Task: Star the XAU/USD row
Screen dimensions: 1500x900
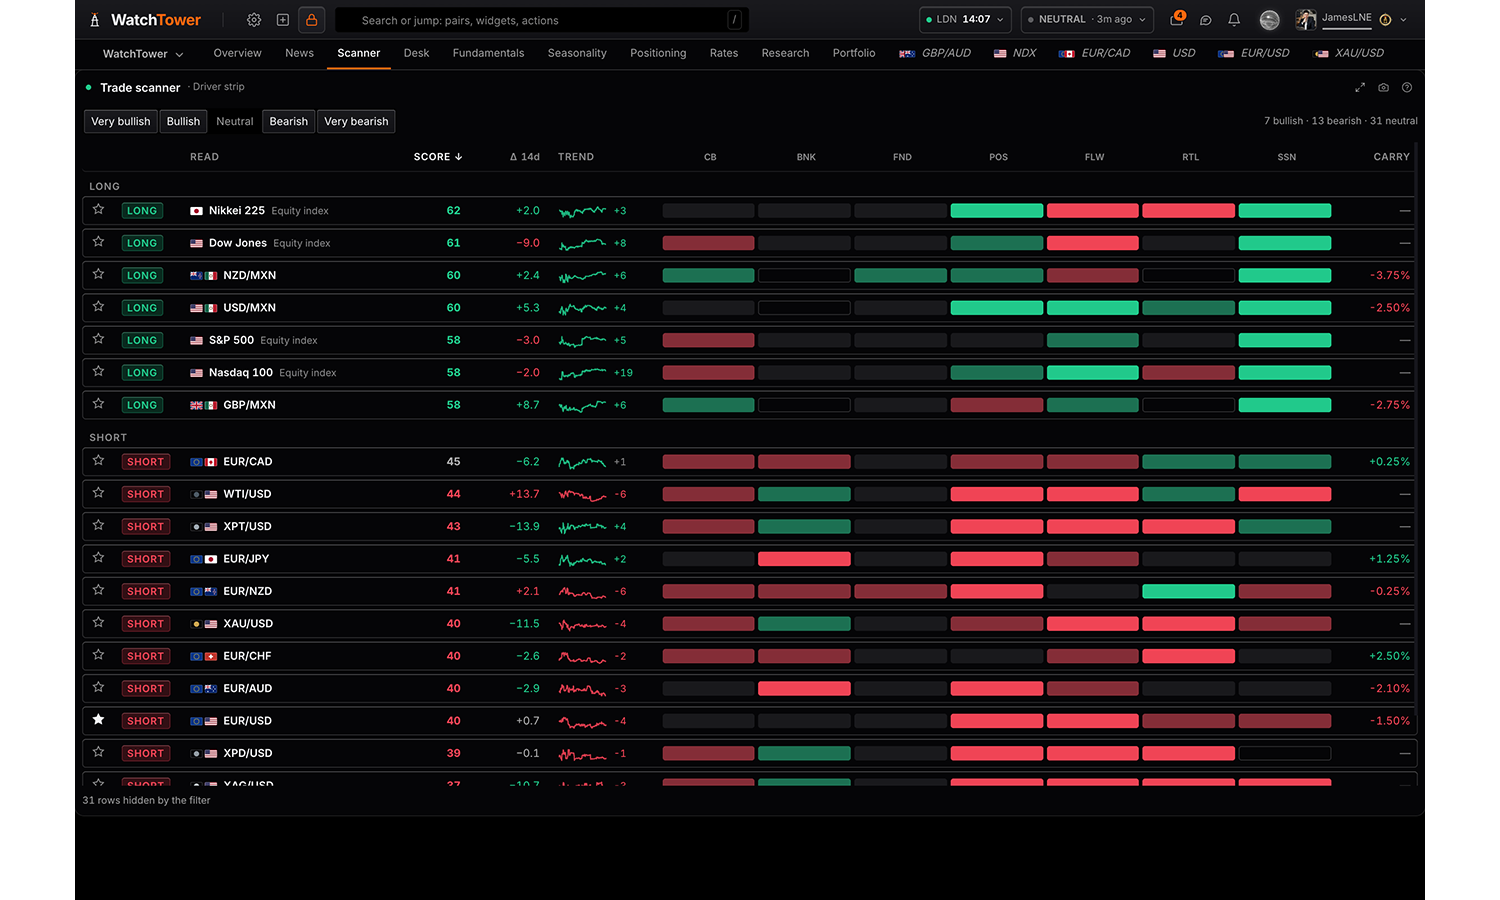Action: (98, 622)
